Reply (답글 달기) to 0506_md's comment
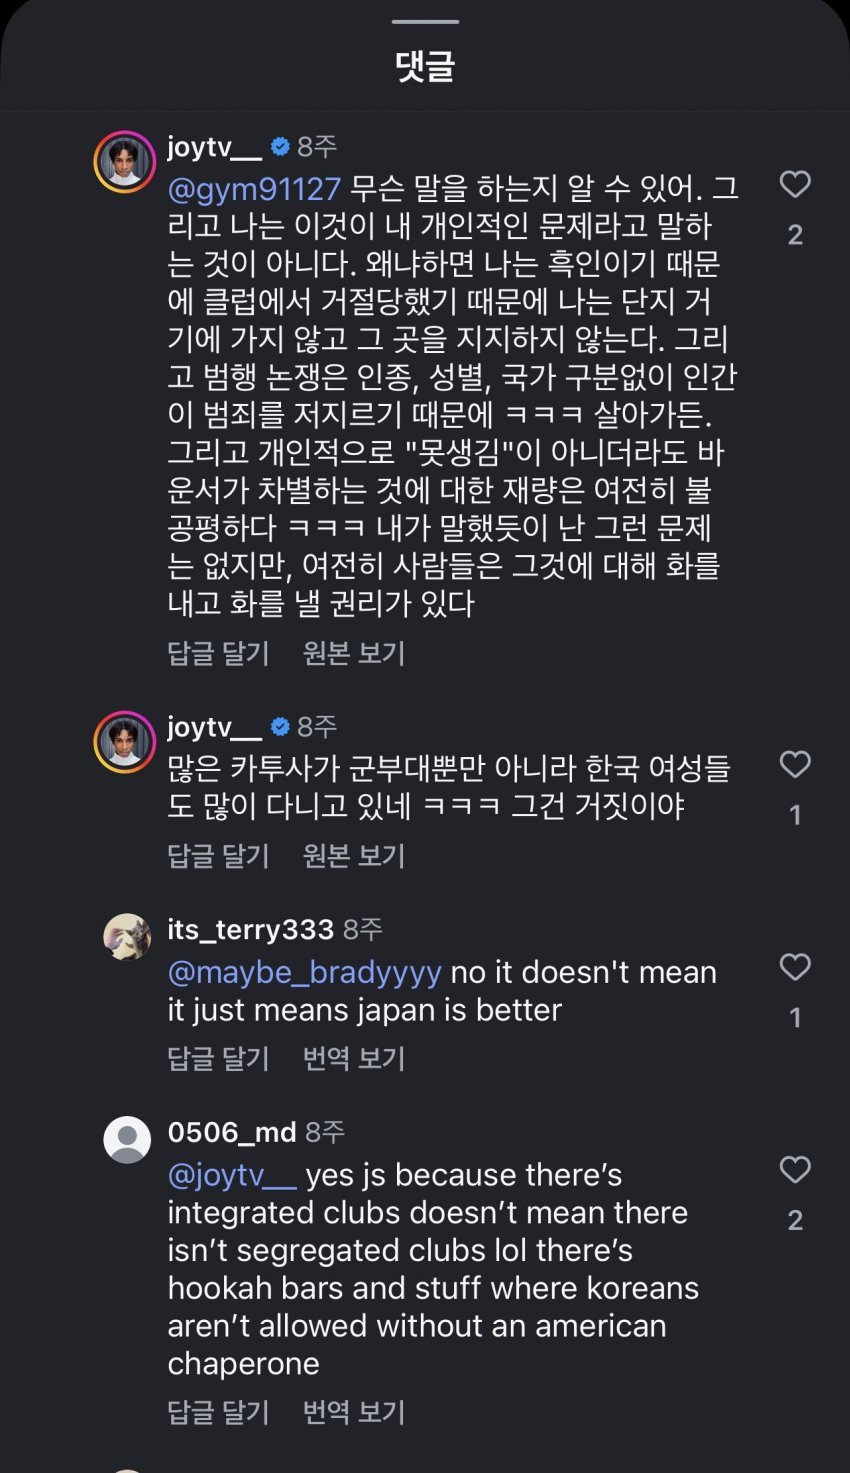 [218, 1412]
